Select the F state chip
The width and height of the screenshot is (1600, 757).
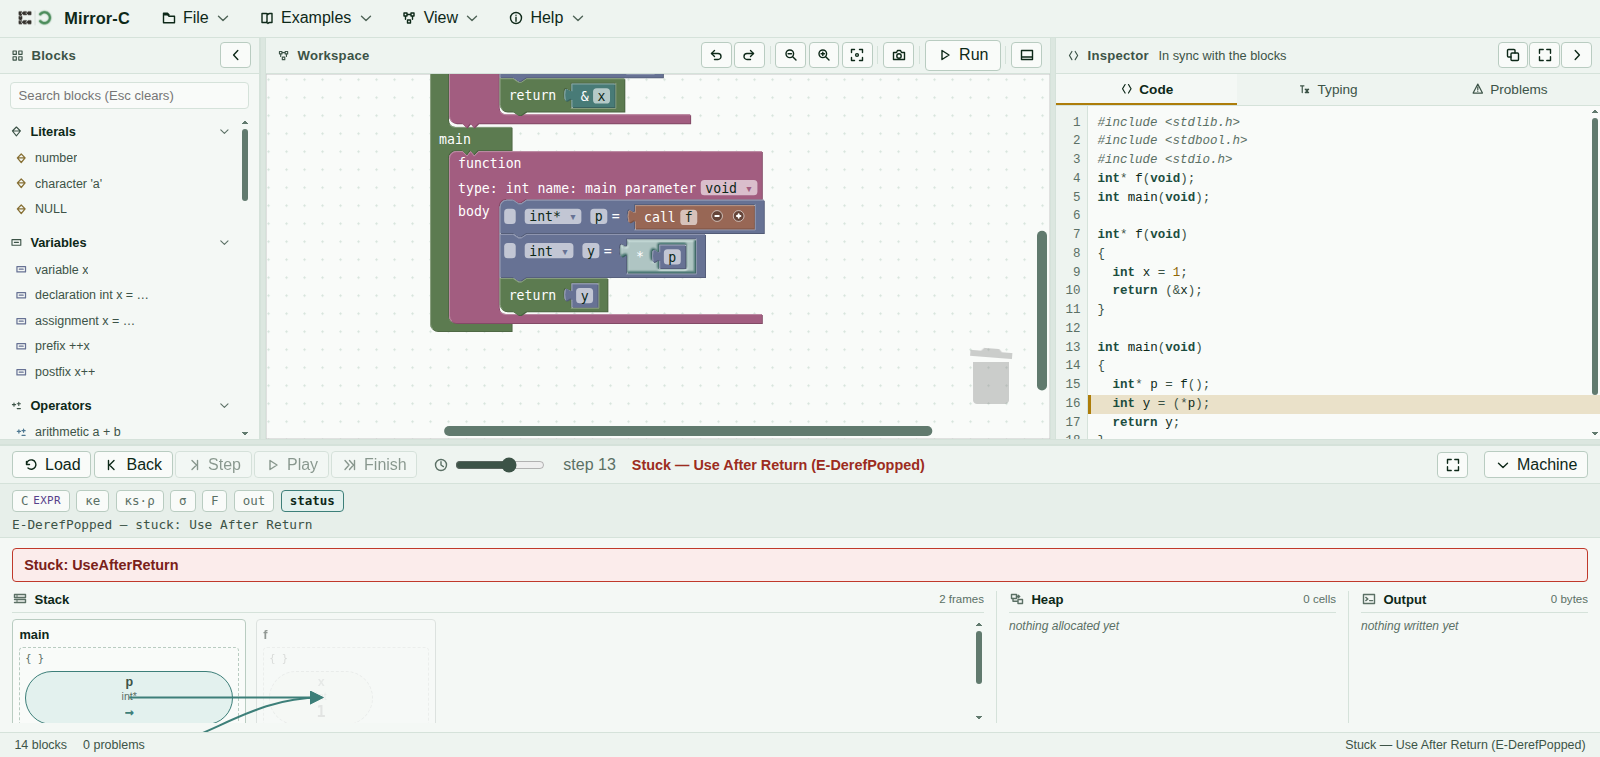click(214, 501)
